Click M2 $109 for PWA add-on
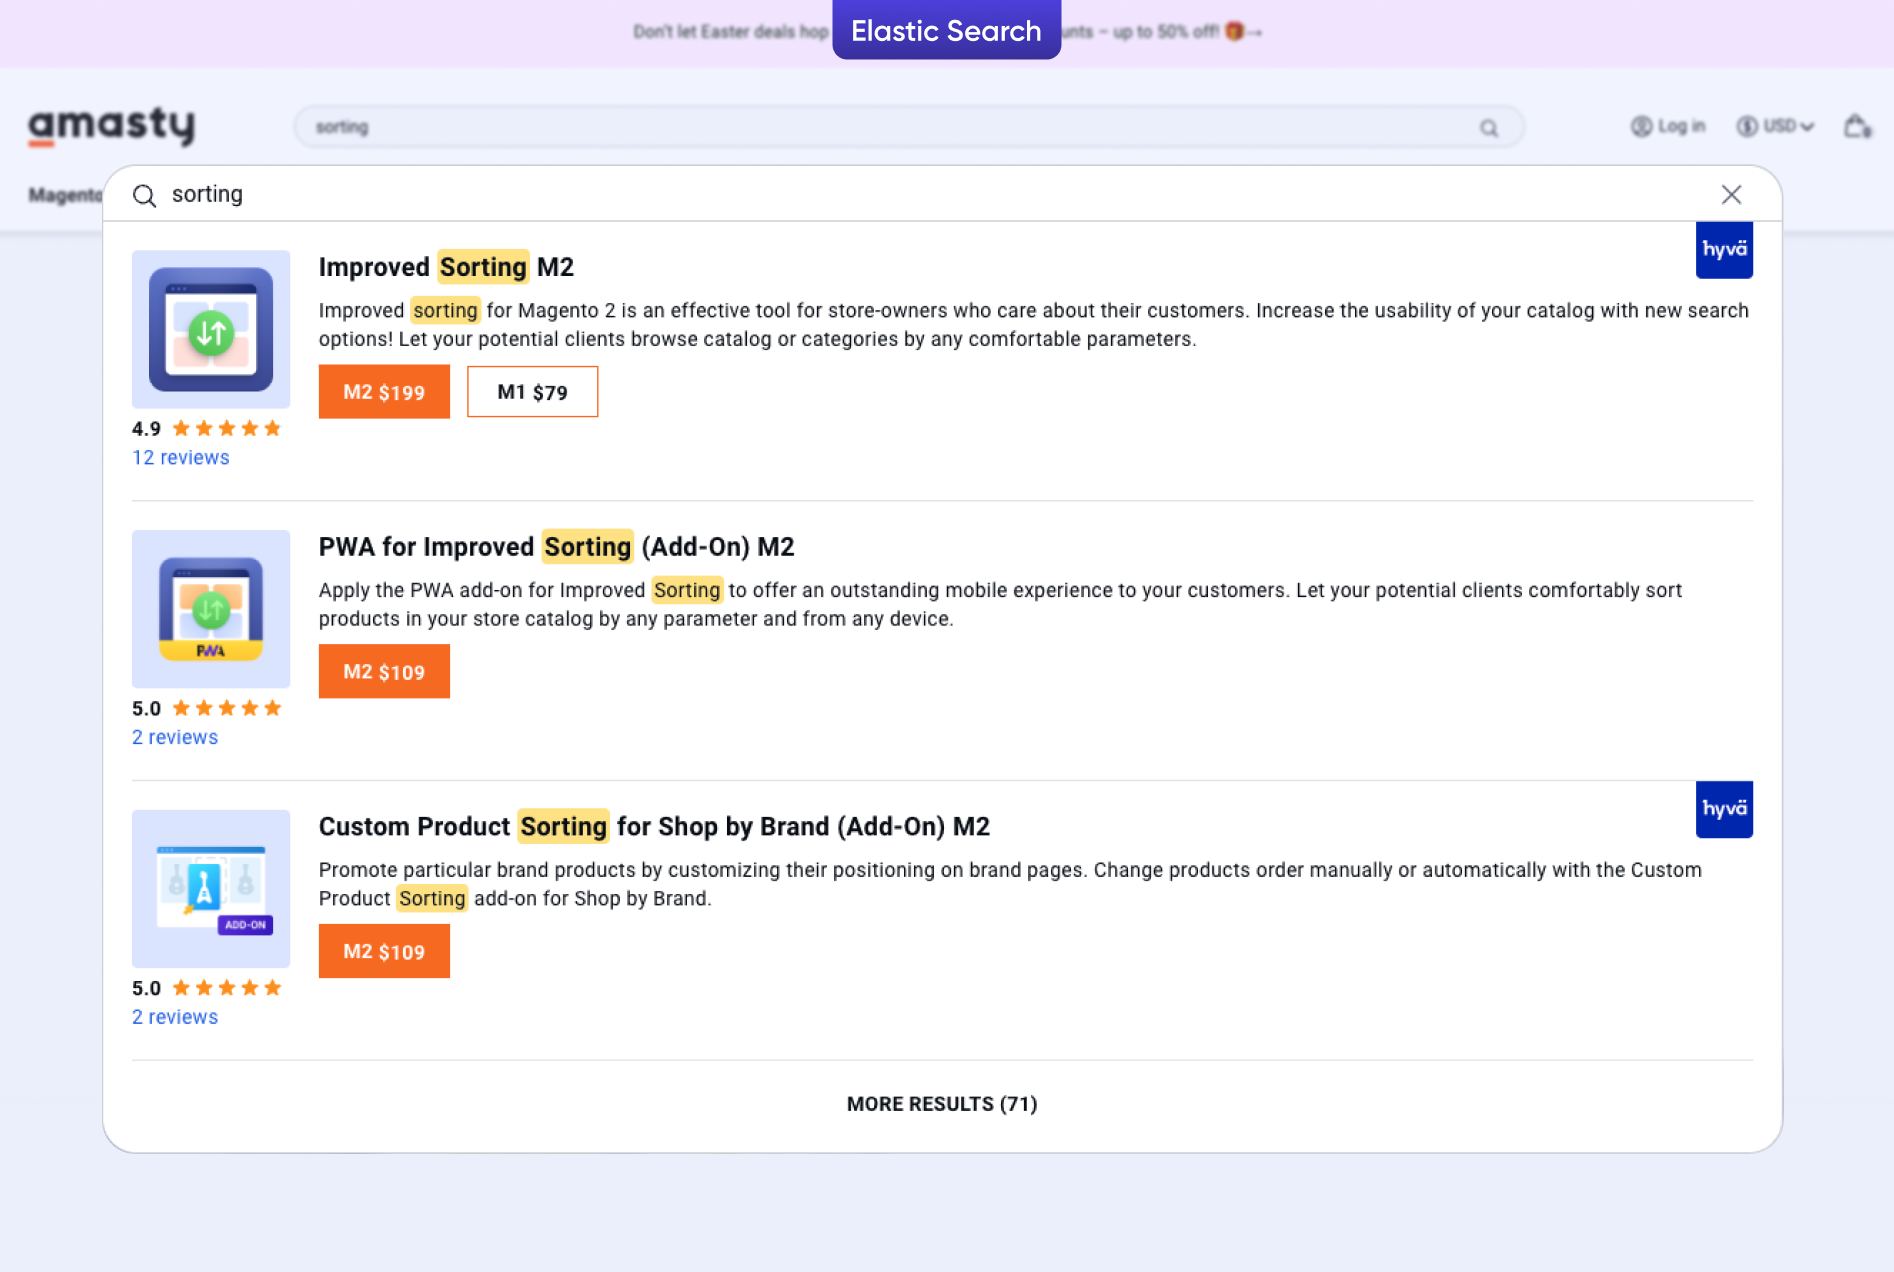This screenshot has height=1272, width=1894. [384, 672]
